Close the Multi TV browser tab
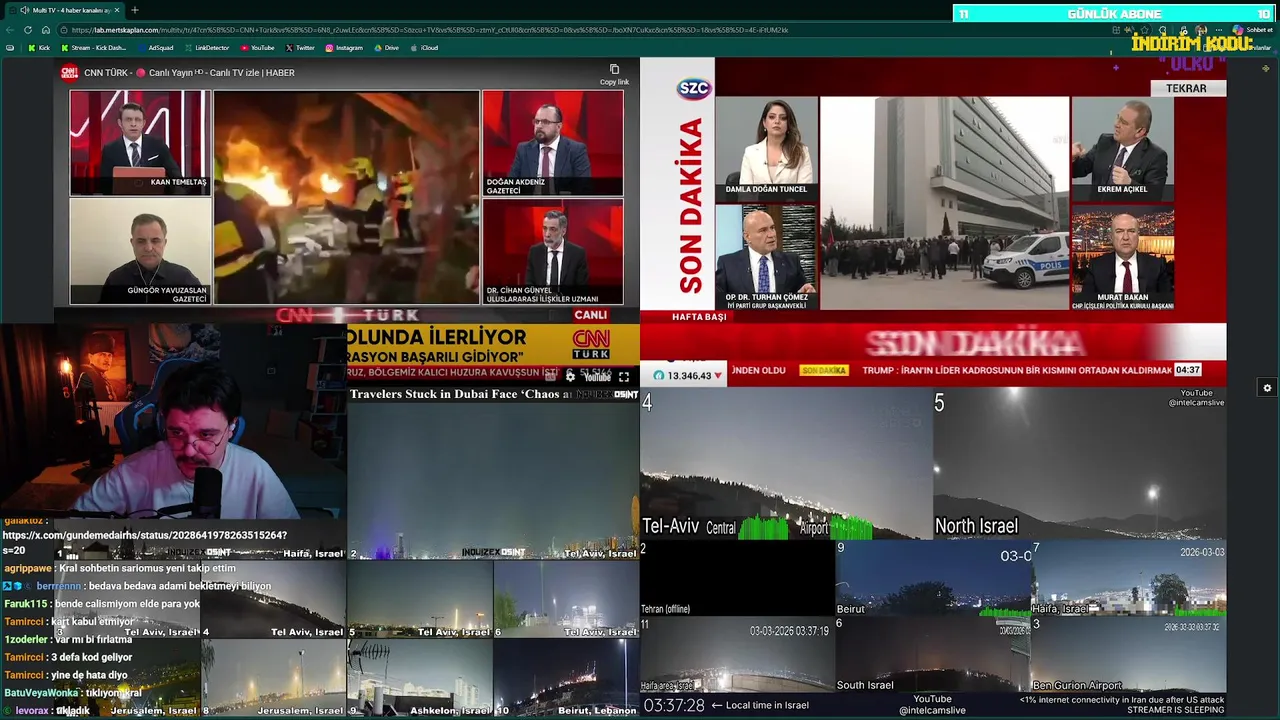This screenshot has width=1280, height=720. [x=117, y=10]
